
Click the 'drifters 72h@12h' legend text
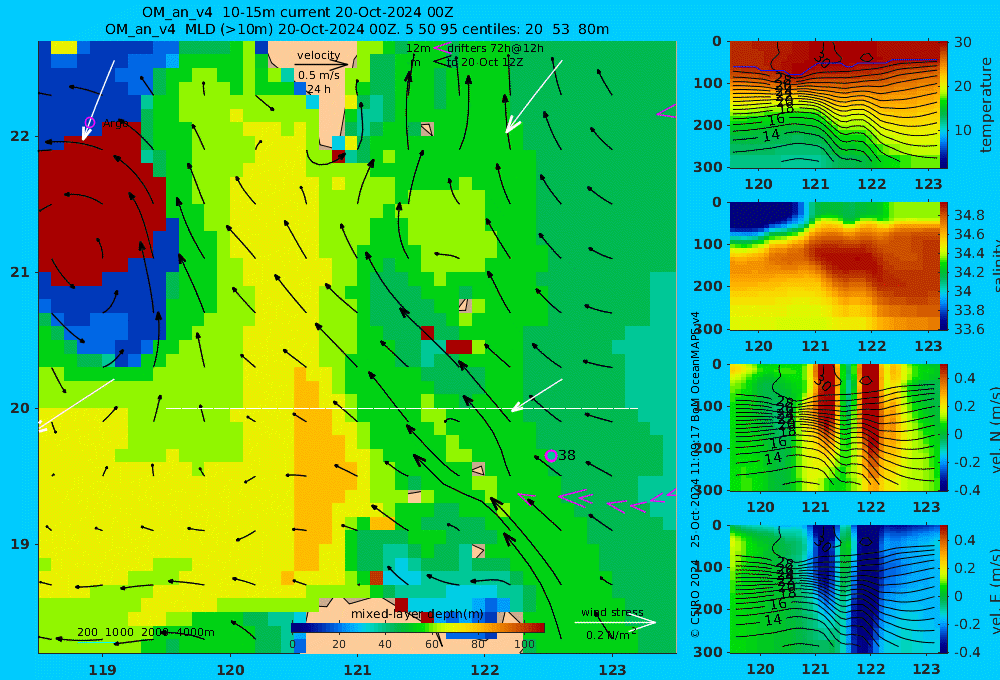tap(496, 48)
